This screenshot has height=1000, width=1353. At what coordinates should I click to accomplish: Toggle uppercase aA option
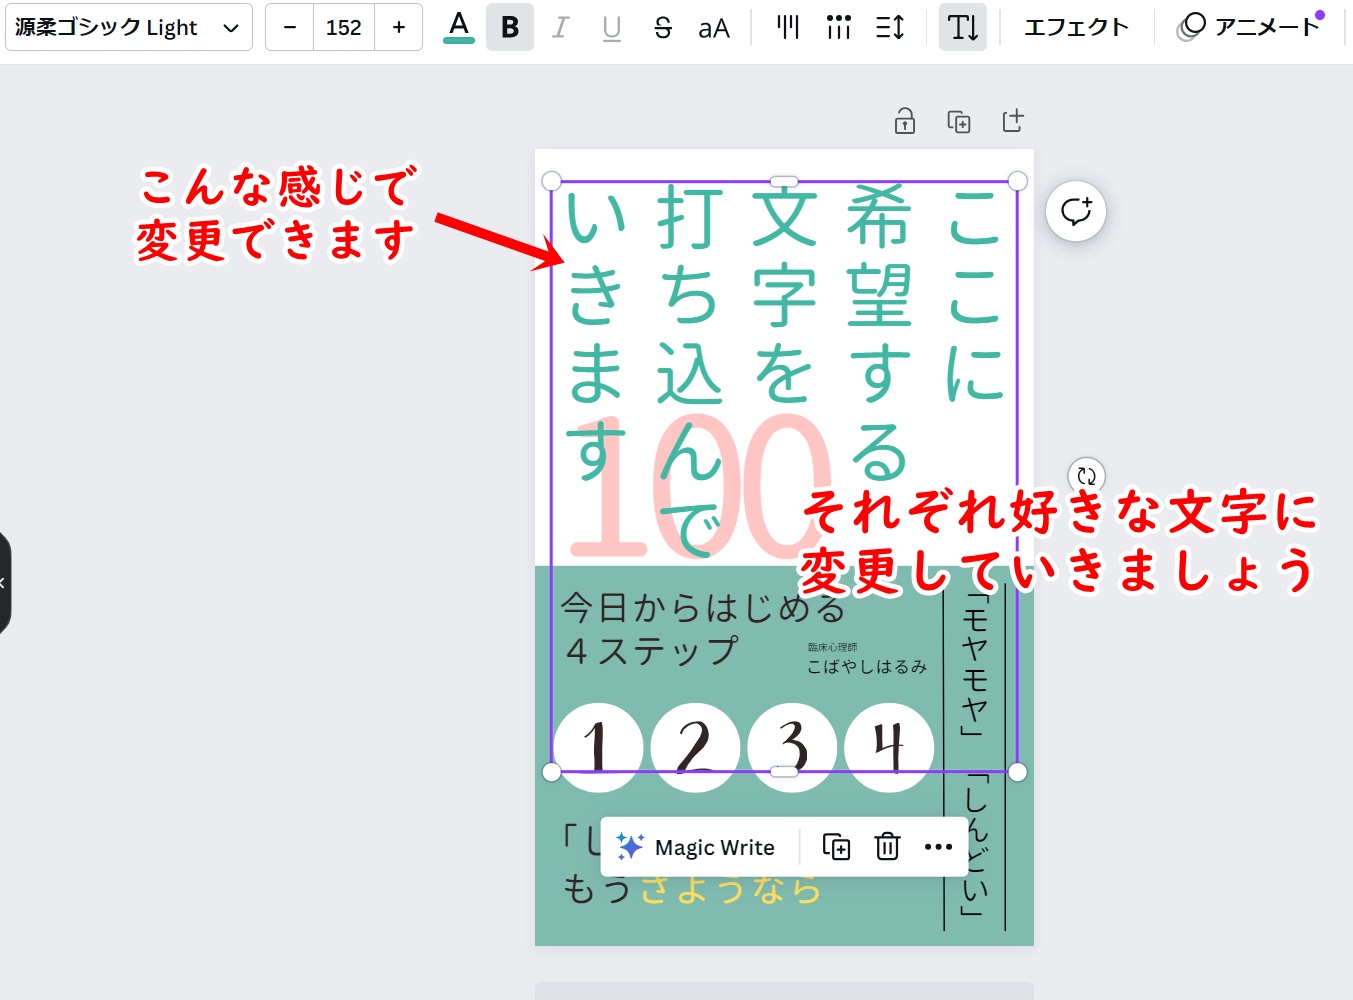point(714,27)
